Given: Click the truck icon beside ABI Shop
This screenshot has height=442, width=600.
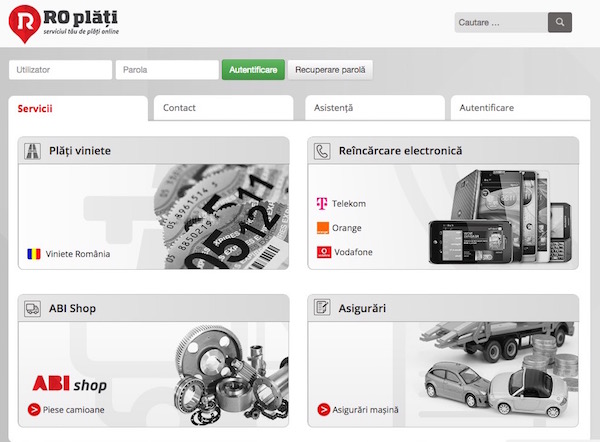Looking at the screenshot, I should [32, 308].
